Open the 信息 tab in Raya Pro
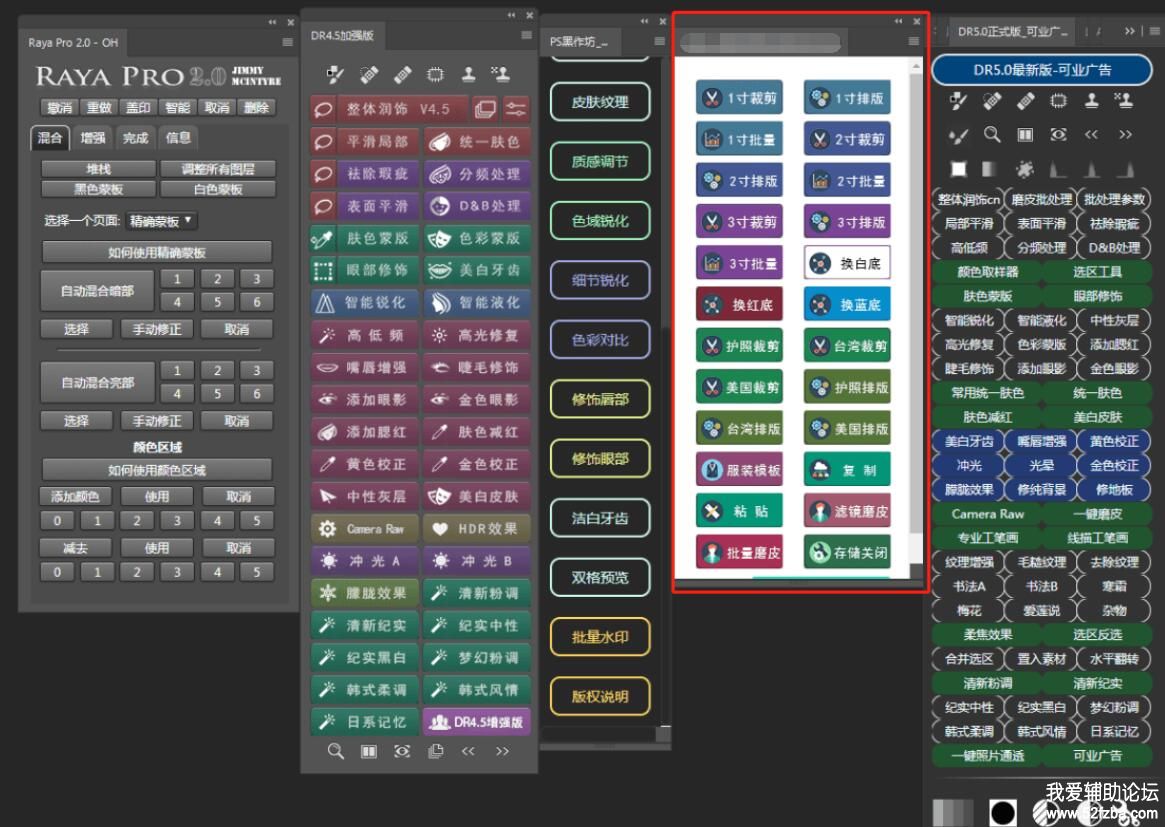Image resolution: width=1165 pixels, height=827 pixels. click(x=178, y=138)
